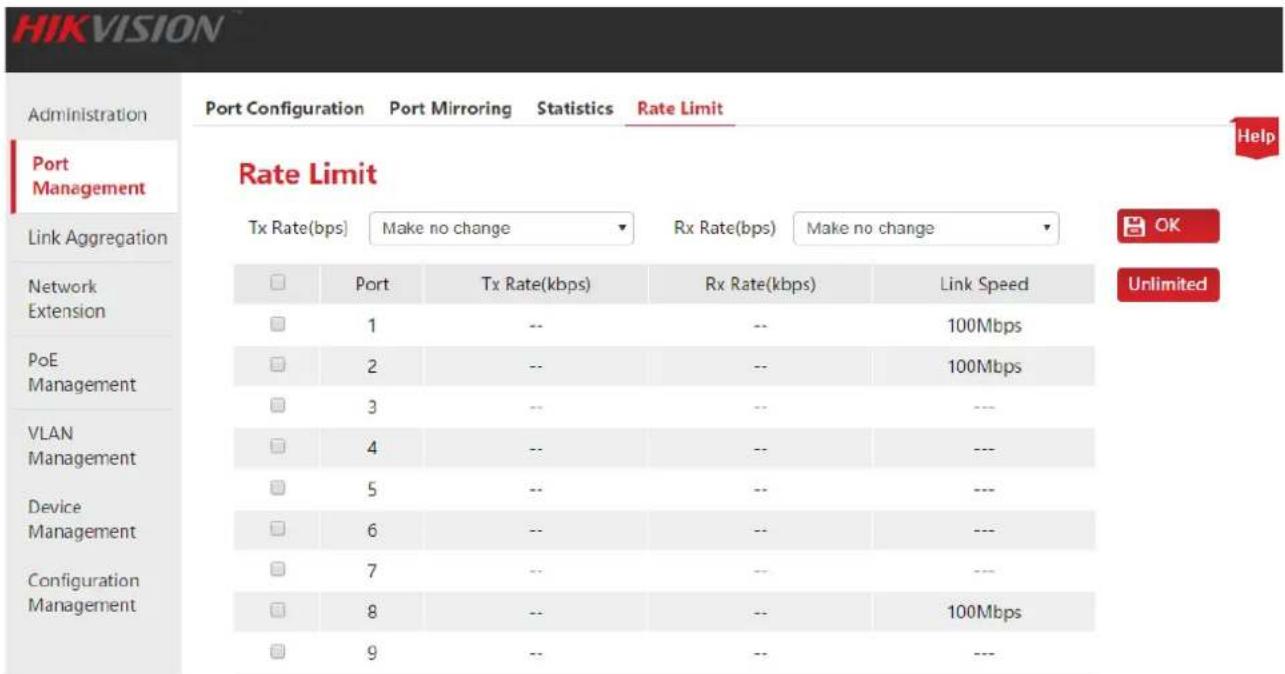Screen dimensions: 1285x674
Task: Check the box for port 3
Action: point(278,406)
